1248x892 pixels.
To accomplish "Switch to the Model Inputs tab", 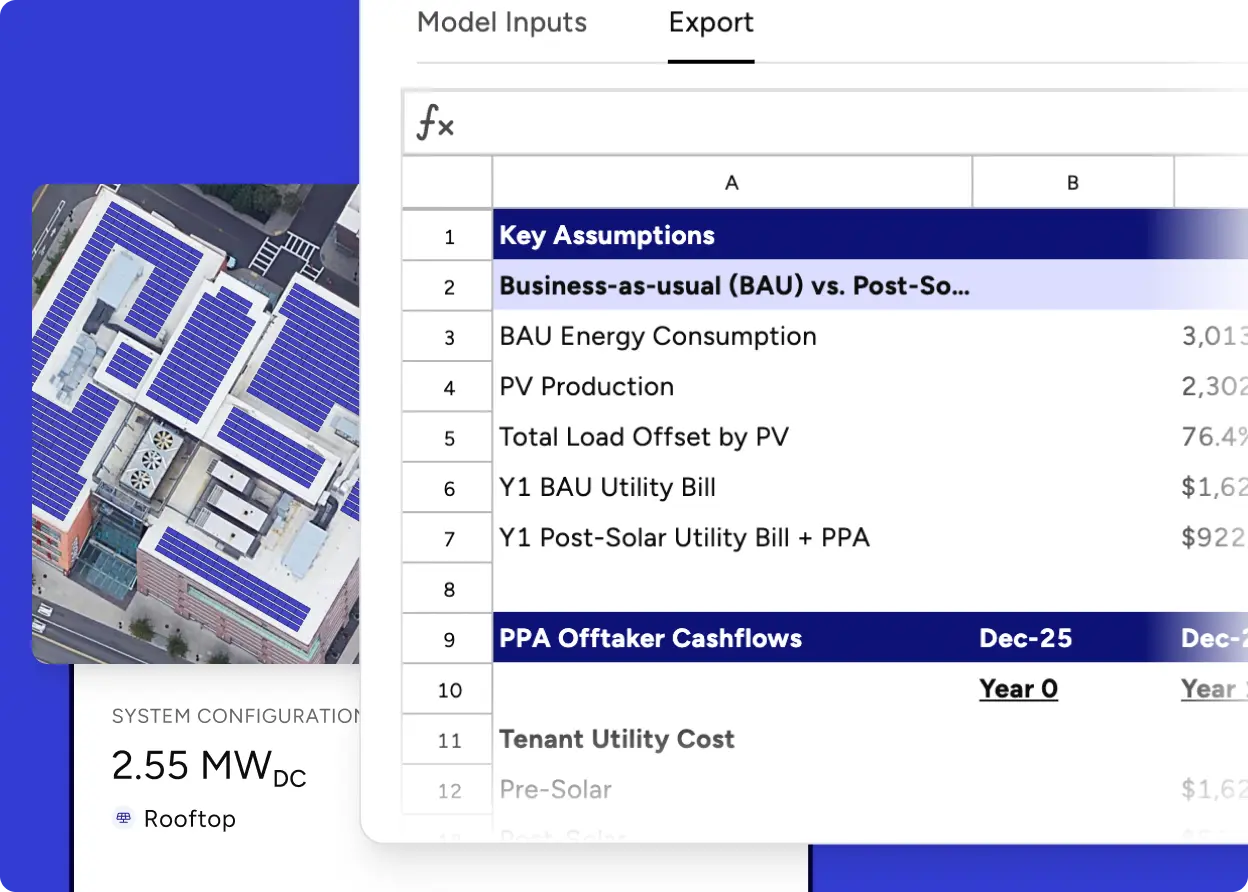I will click(x=502, y=23).
